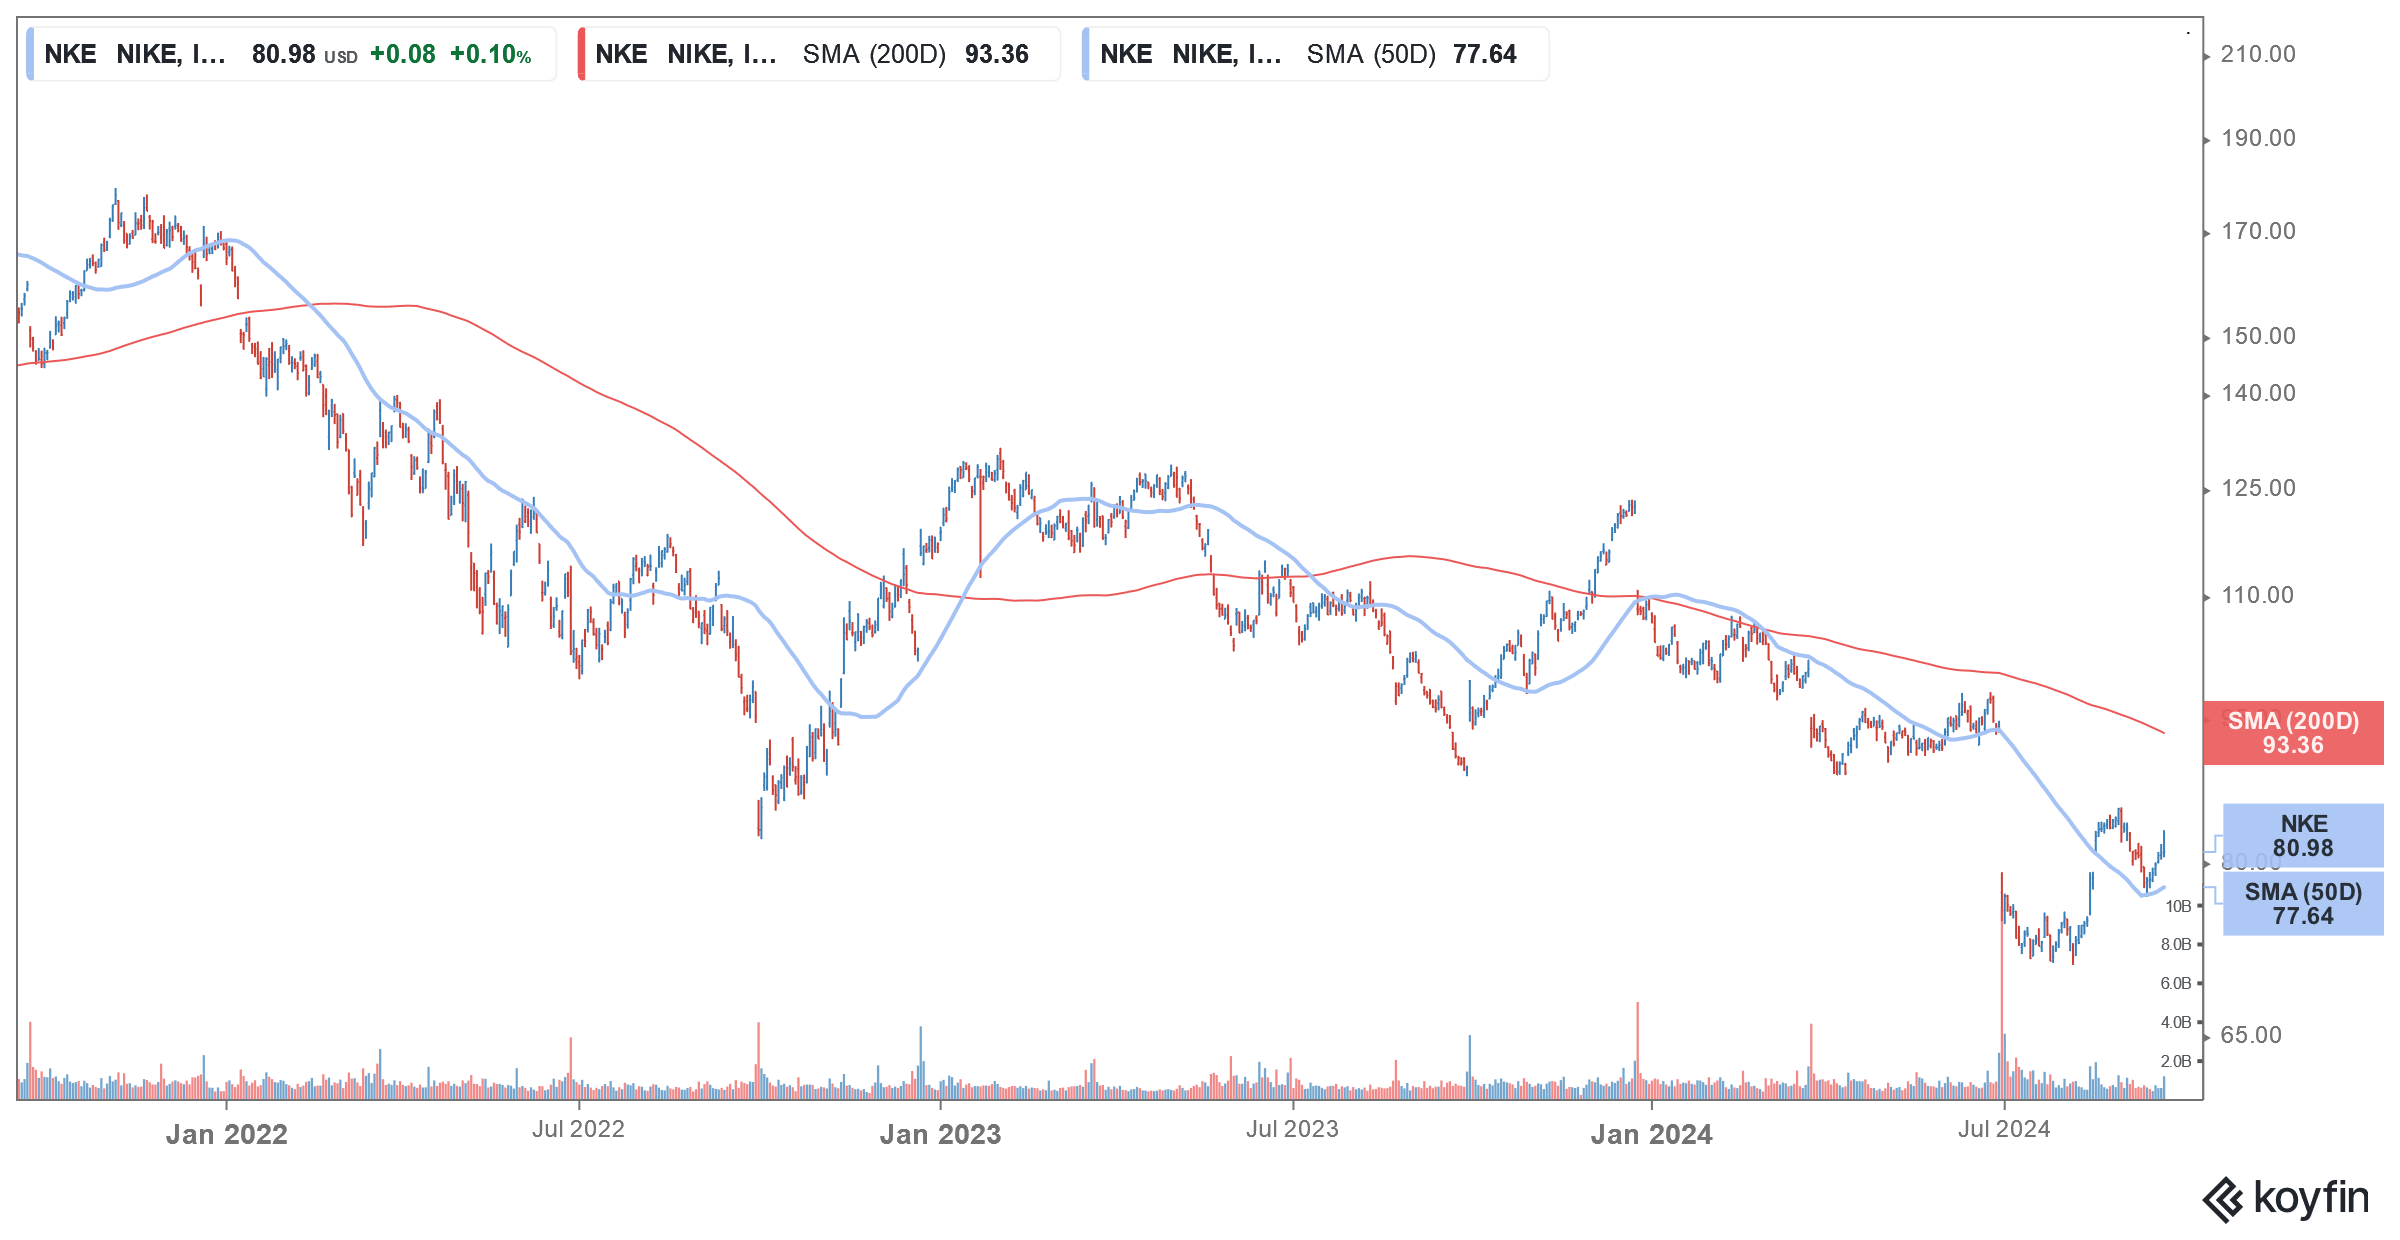Click the NKE 80.98 price axis label

2303,836
